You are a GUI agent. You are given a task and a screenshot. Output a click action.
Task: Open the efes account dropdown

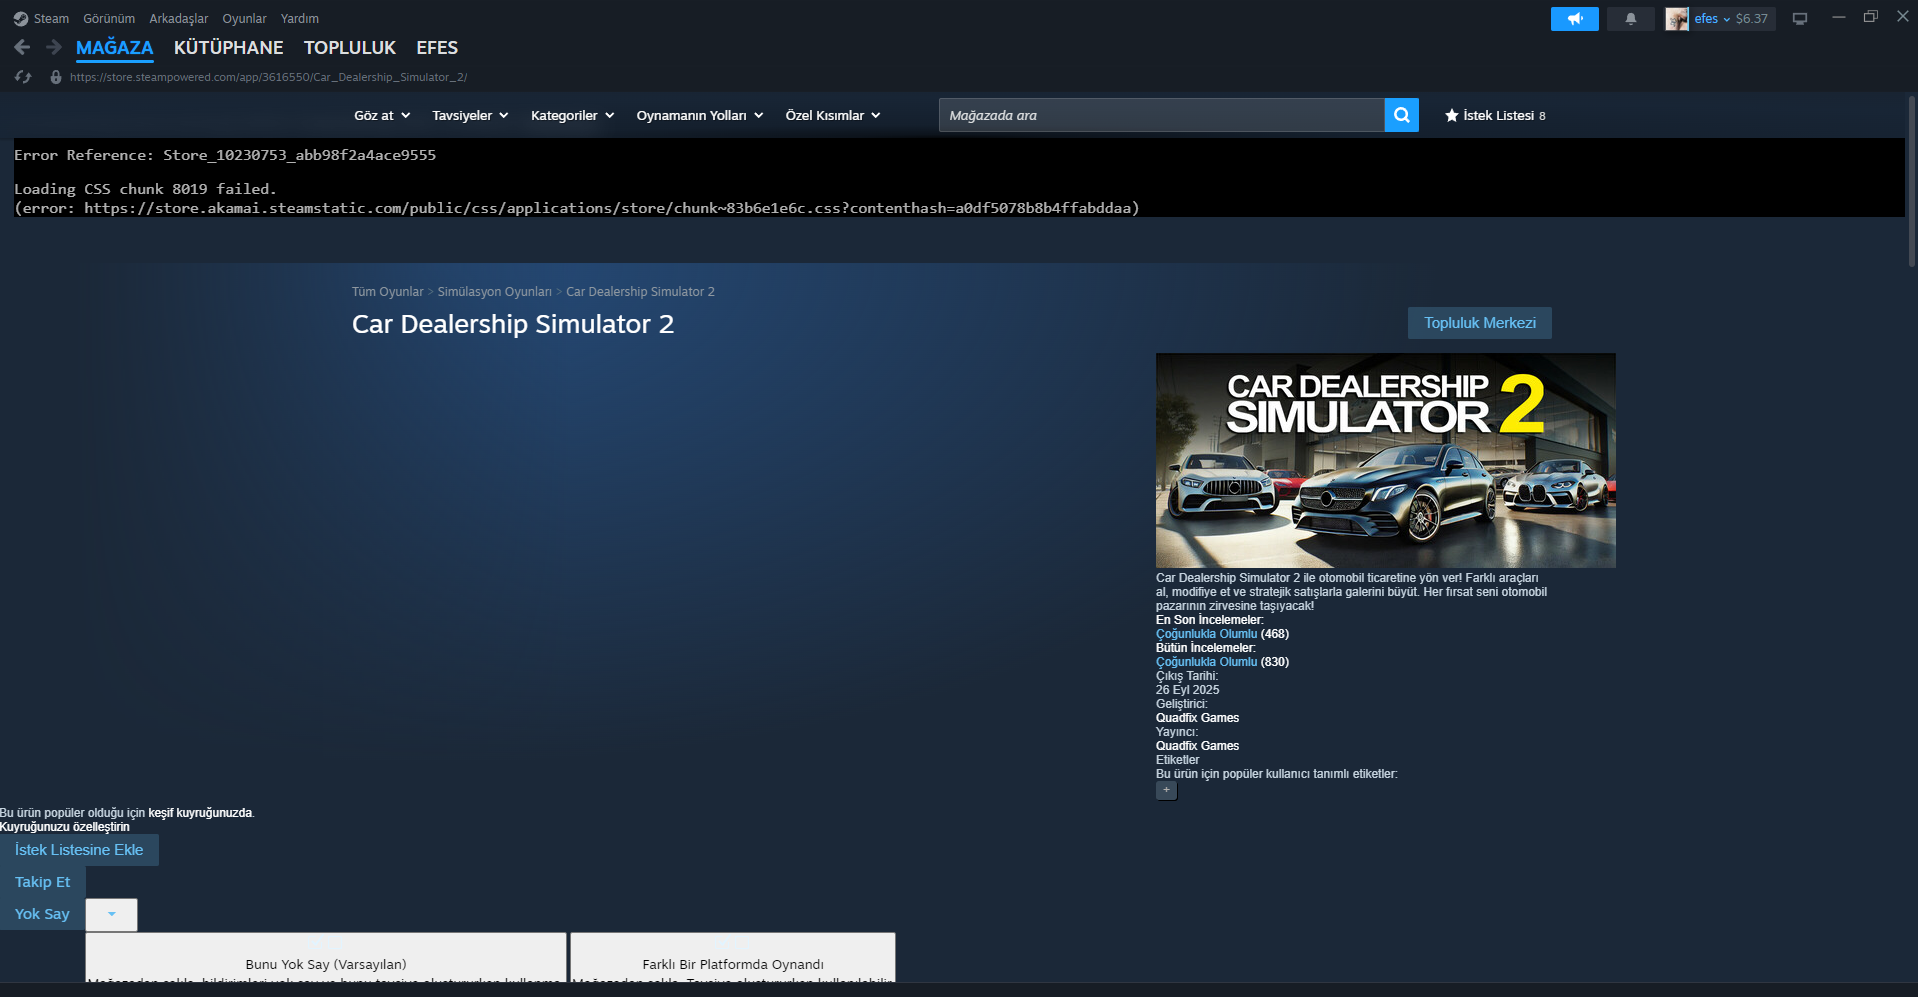tap(1712, 19)
